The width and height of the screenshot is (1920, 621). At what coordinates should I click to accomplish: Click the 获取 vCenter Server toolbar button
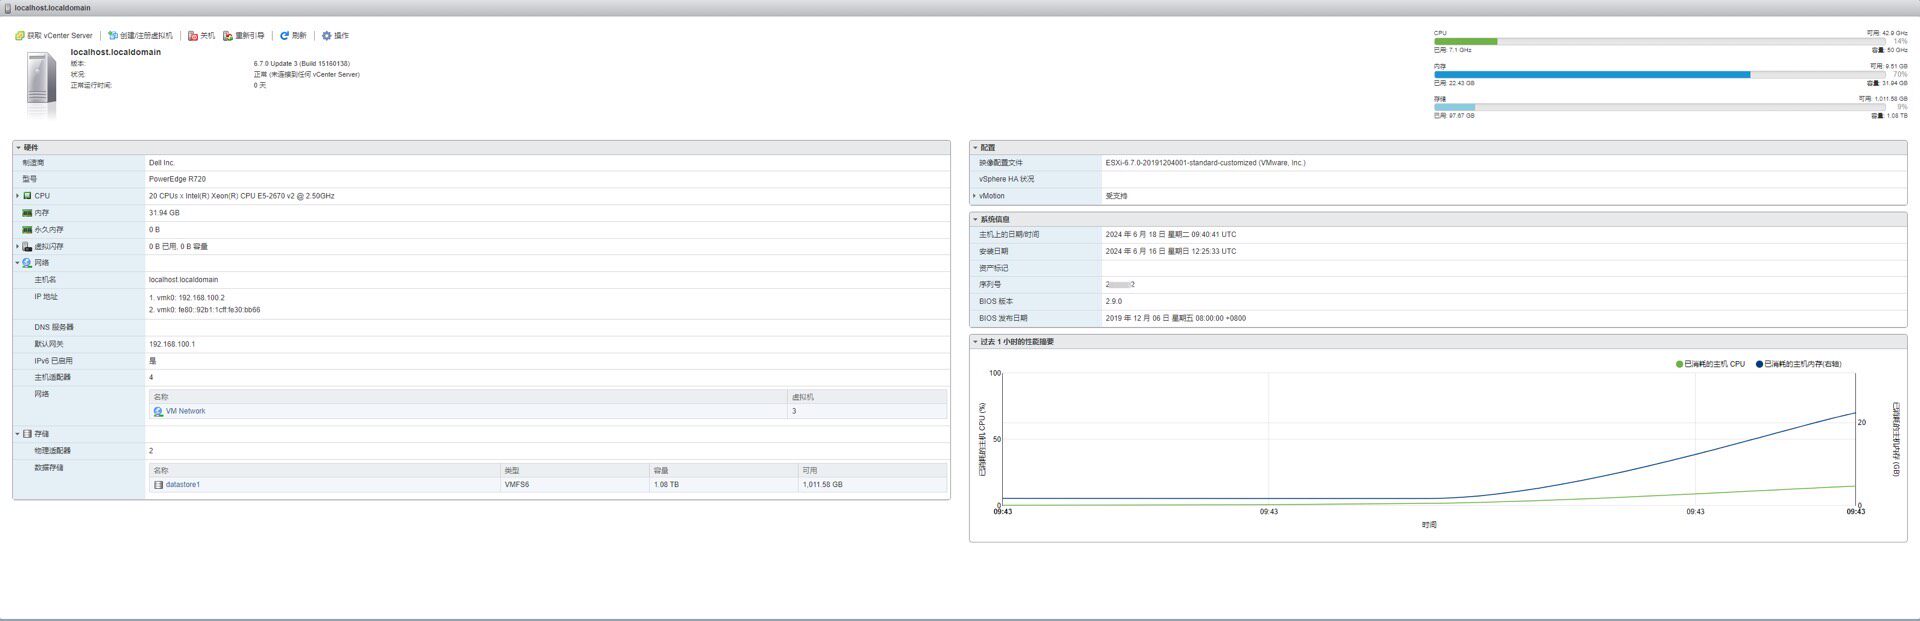point(54,35)
